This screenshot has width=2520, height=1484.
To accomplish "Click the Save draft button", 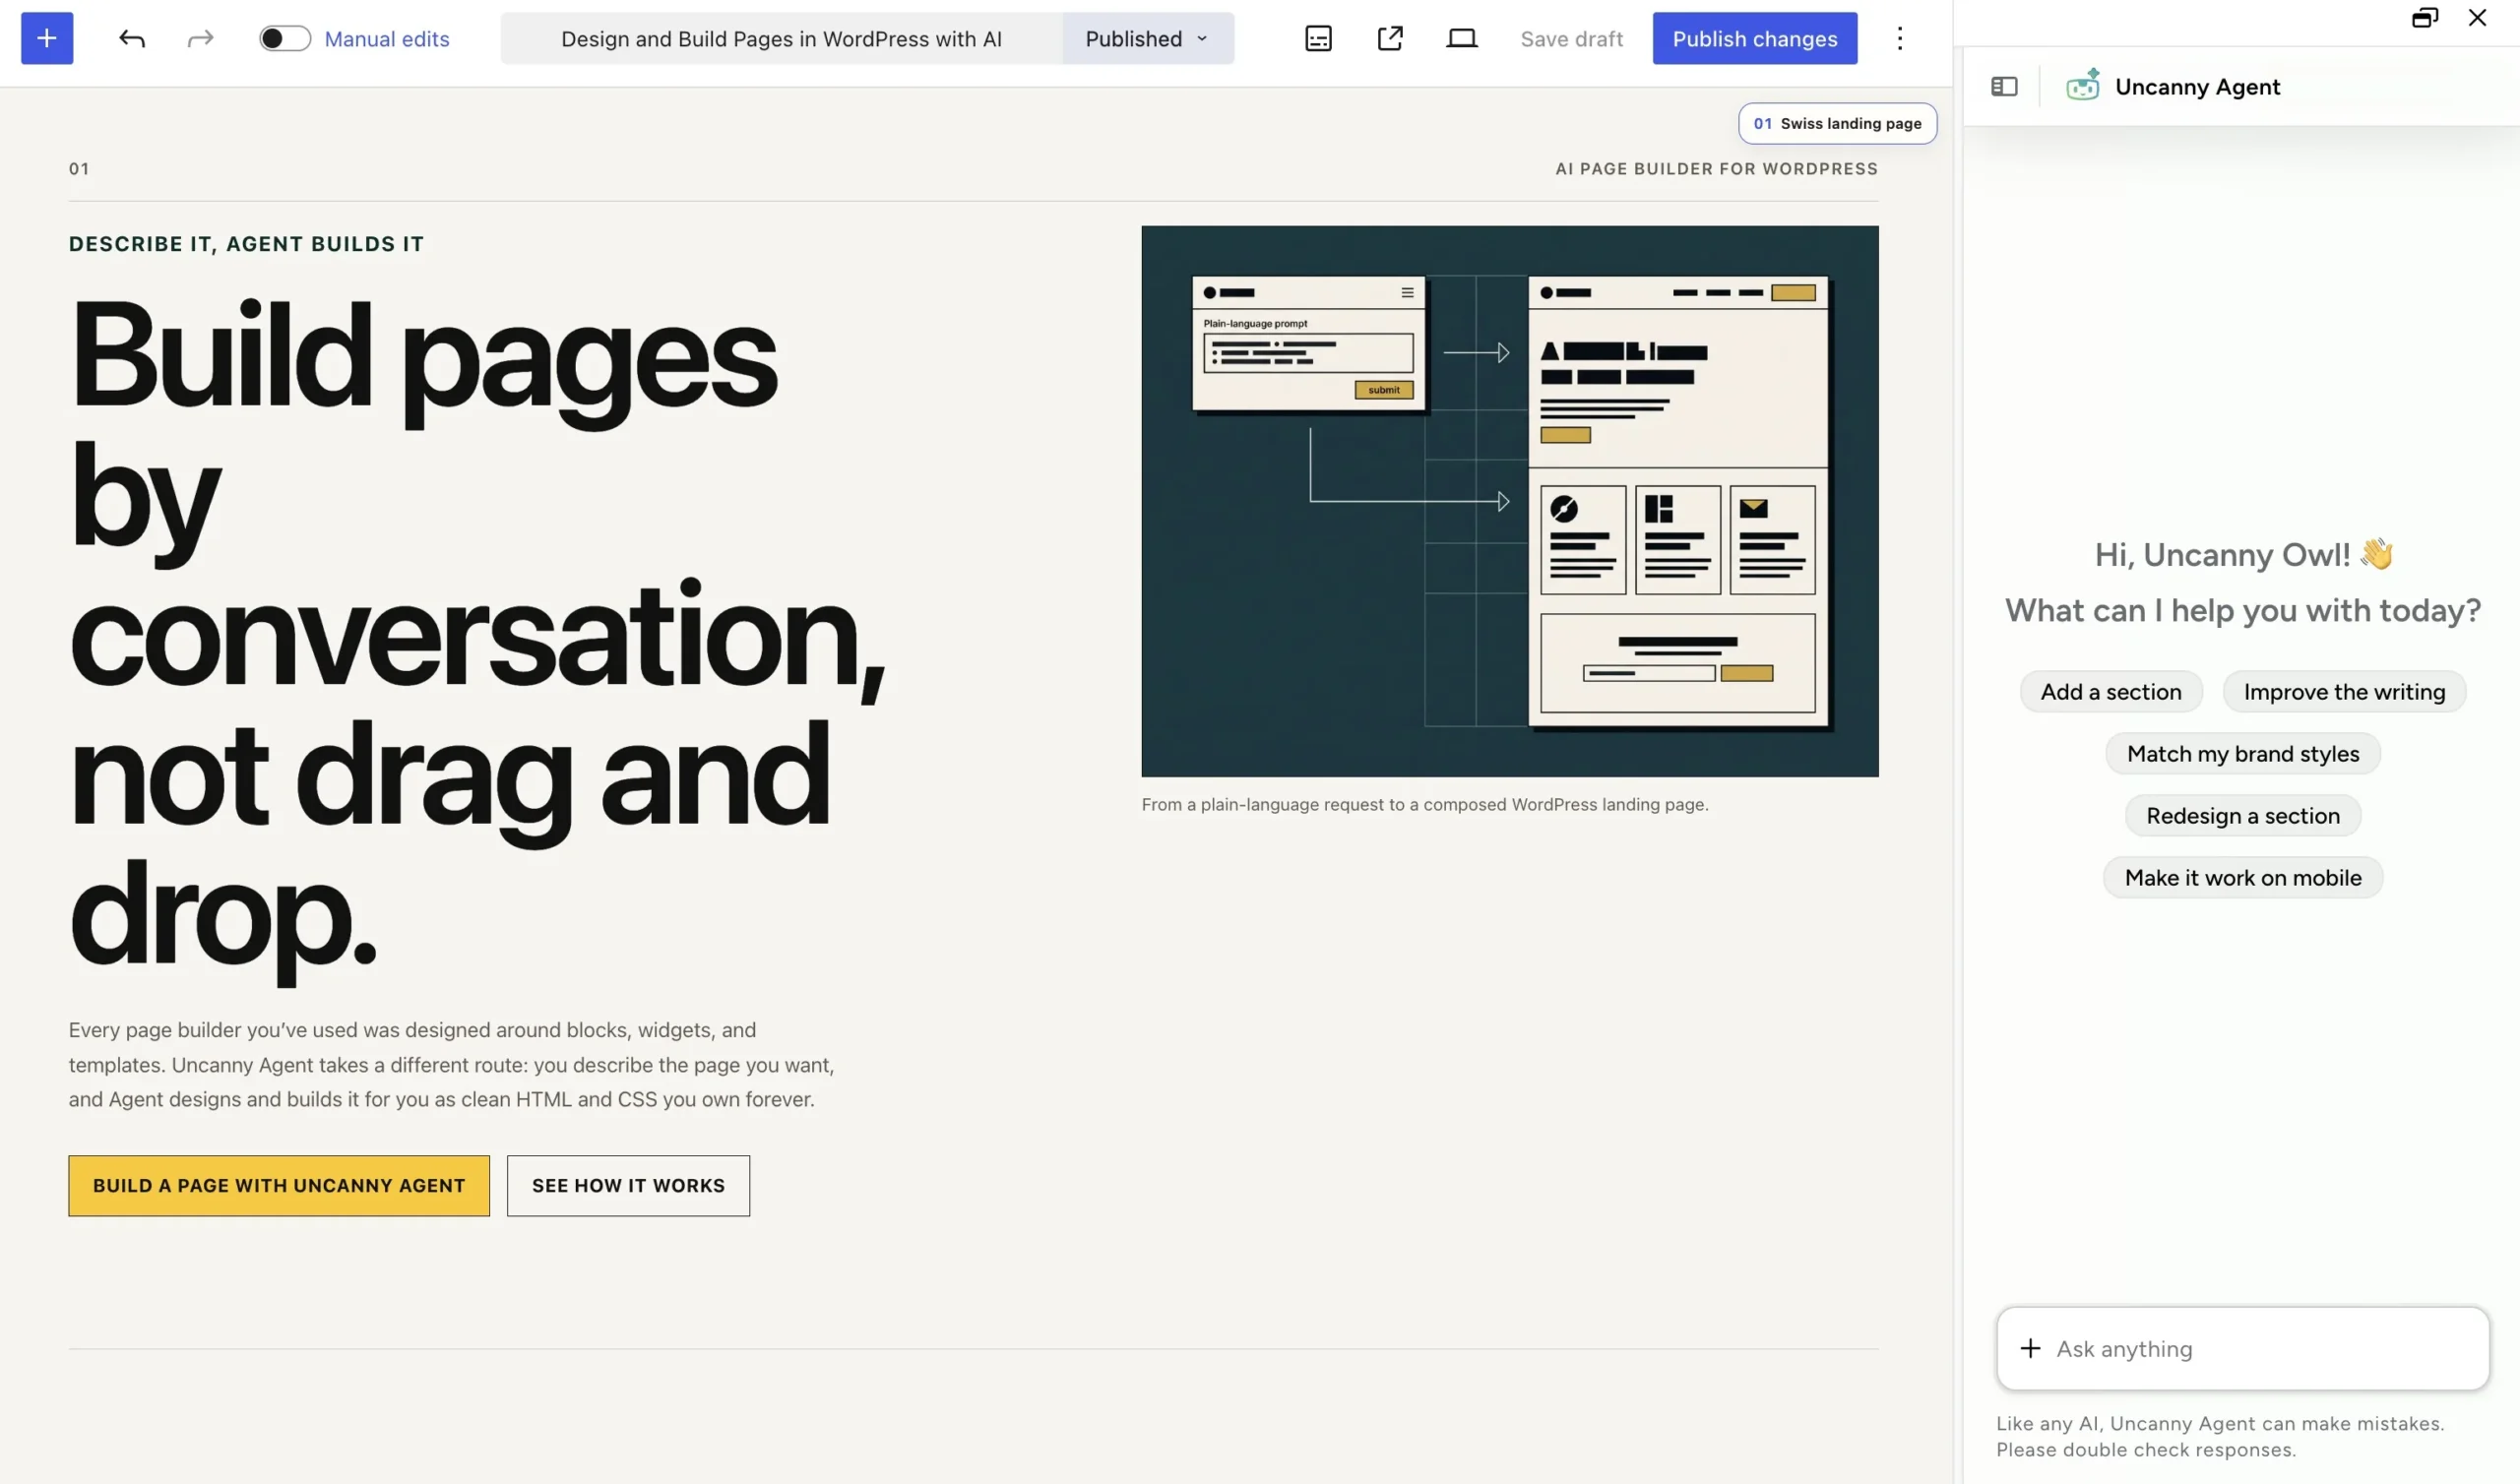I will [1571, 39].
